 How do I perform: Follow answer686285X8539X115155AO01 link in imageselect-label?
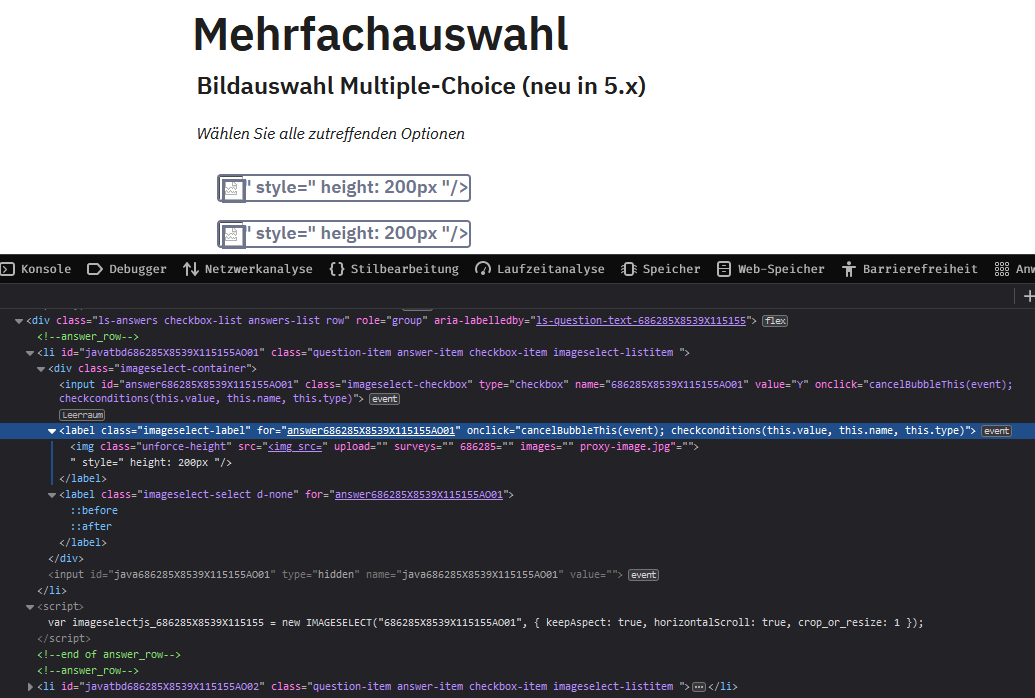[x=371, y=431]
